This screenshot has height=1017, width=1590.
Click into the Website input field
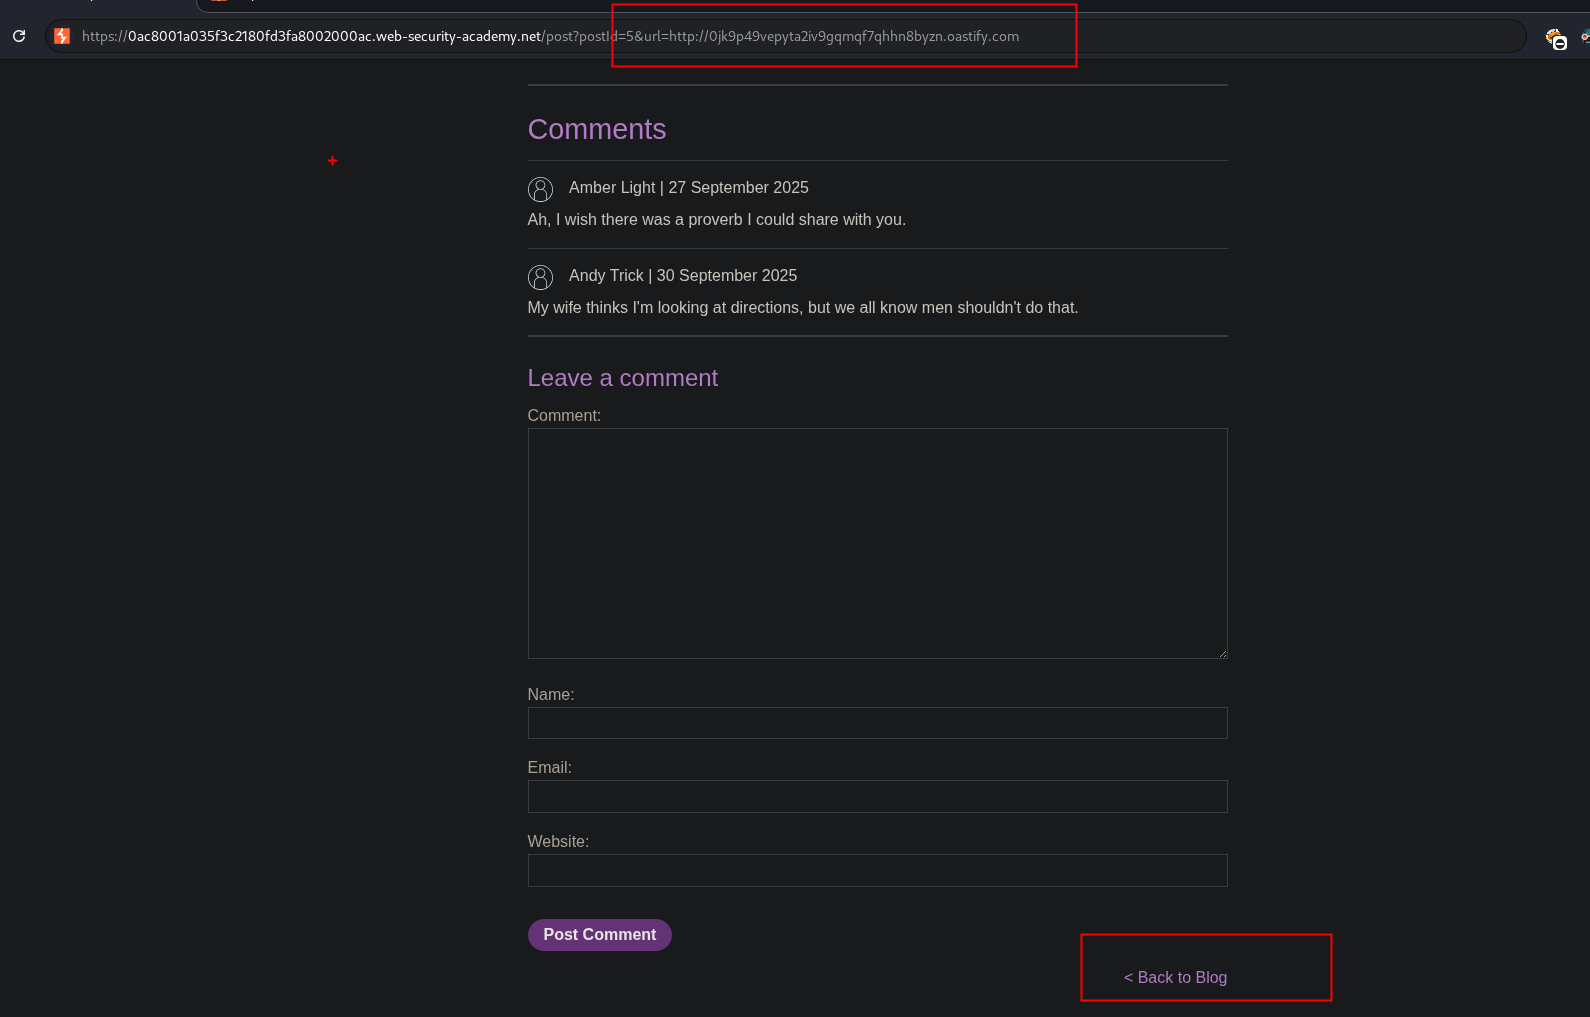tap(877, 870)
